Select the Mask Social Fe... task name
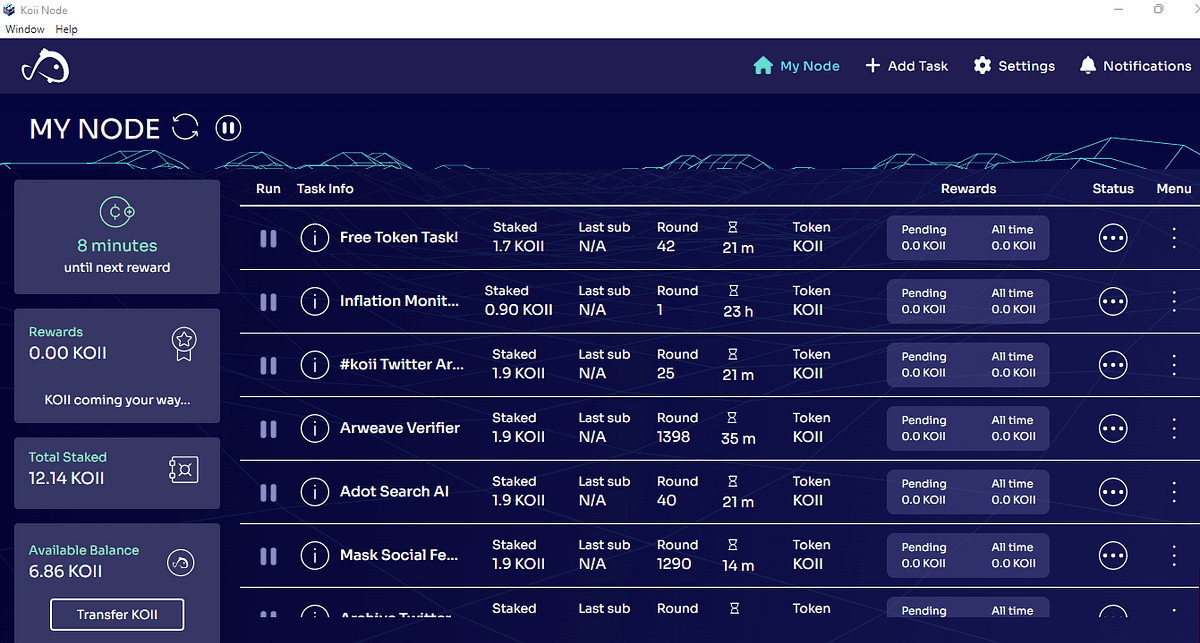The height and width of the screenshot is (643, 1200). pos(399,555)
